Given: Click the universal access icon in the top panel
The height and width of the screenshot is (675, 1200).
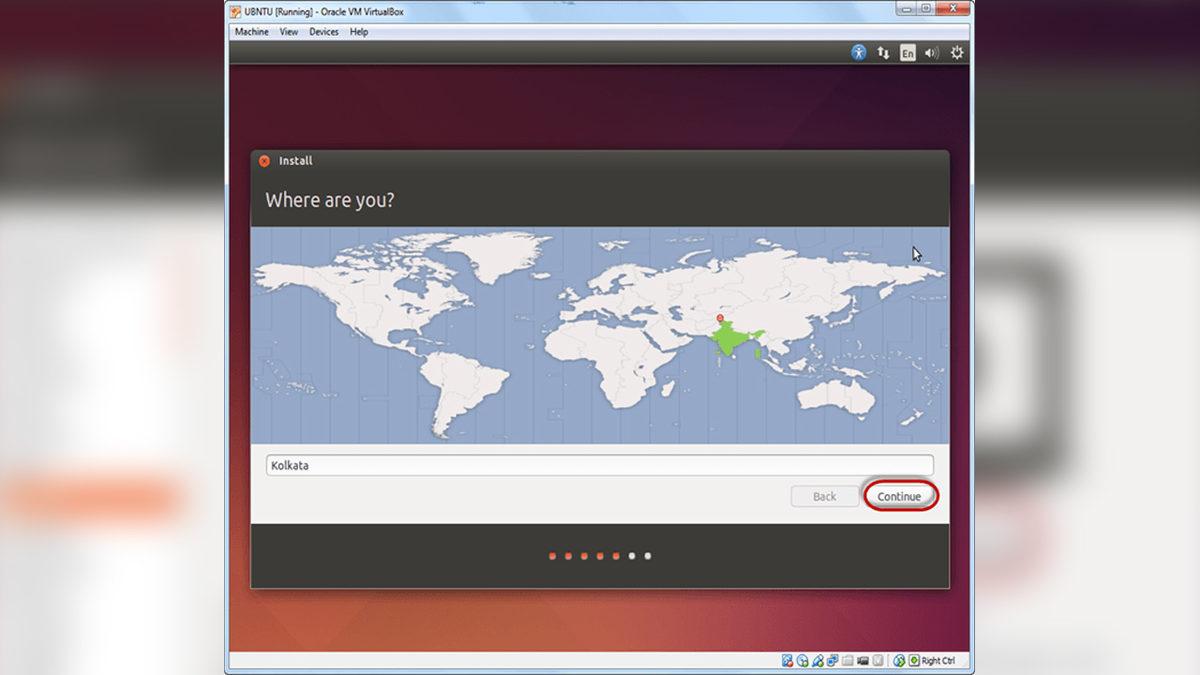Looking at the screenshot, I should 858,52.
